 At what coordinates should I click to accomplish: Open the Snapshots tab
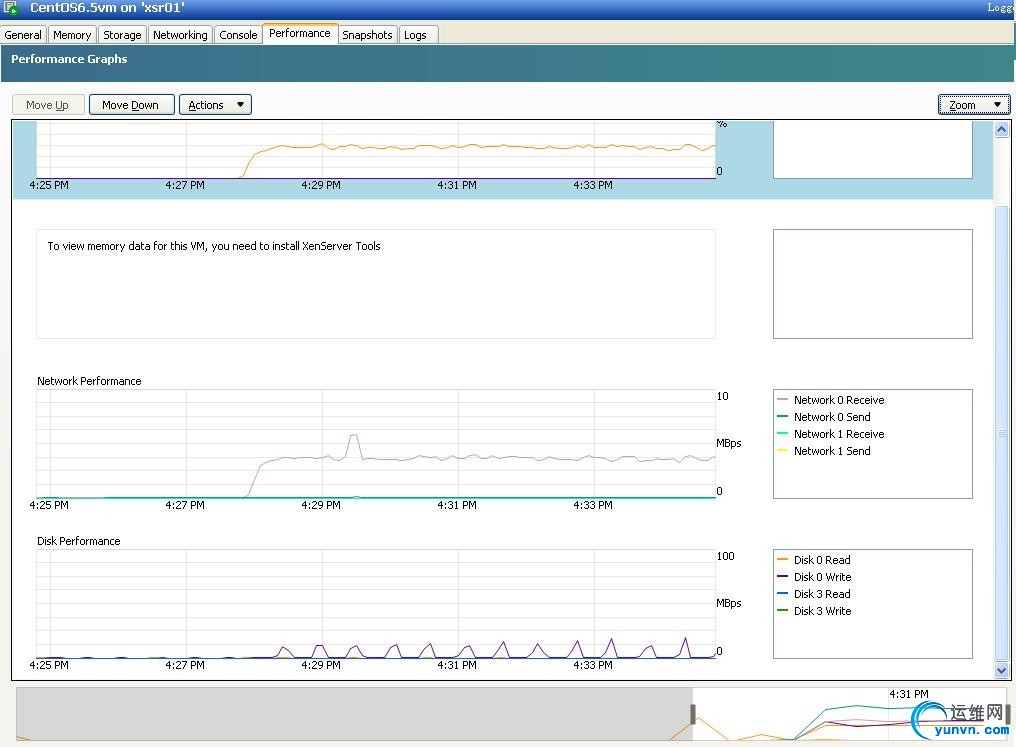point(367,35)
